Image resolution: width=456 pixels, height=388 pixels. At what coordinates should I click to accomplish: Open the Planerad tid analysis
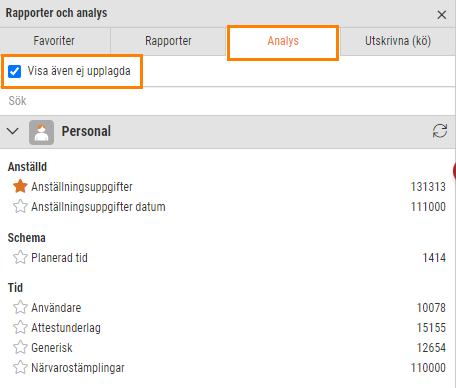59,258
